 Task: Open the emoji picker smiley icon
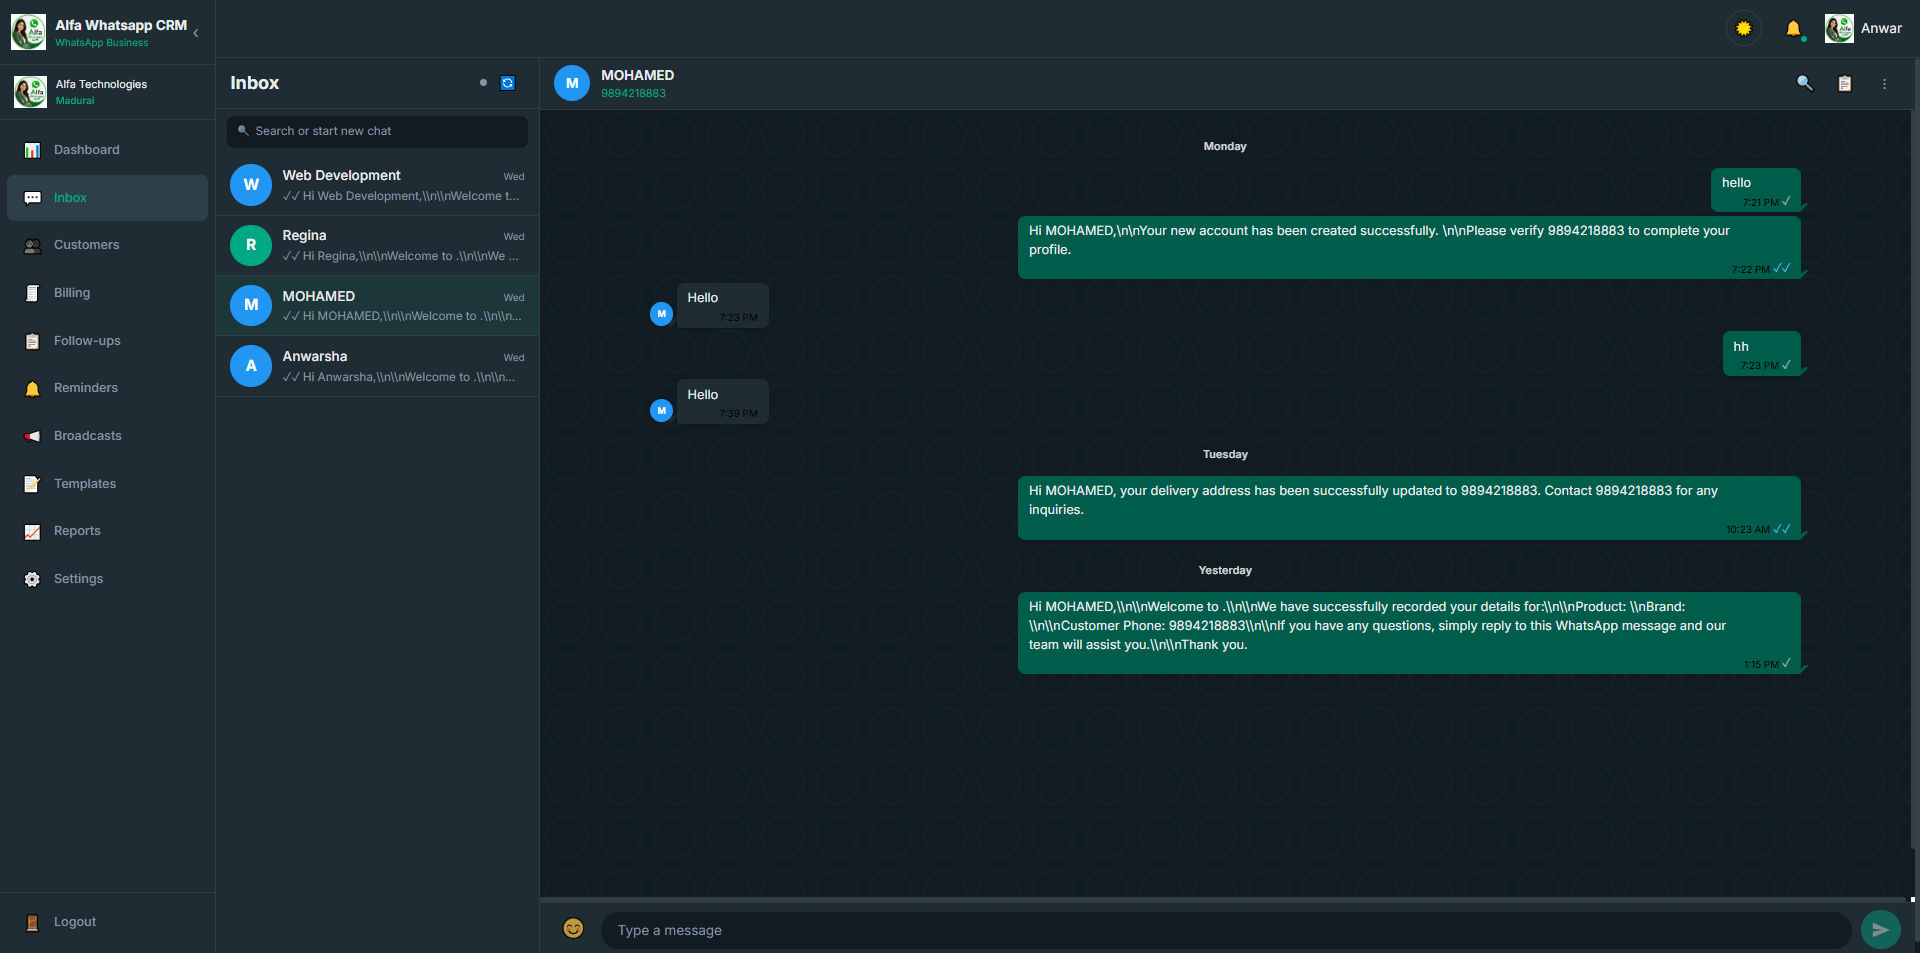[x=573, y=929]
